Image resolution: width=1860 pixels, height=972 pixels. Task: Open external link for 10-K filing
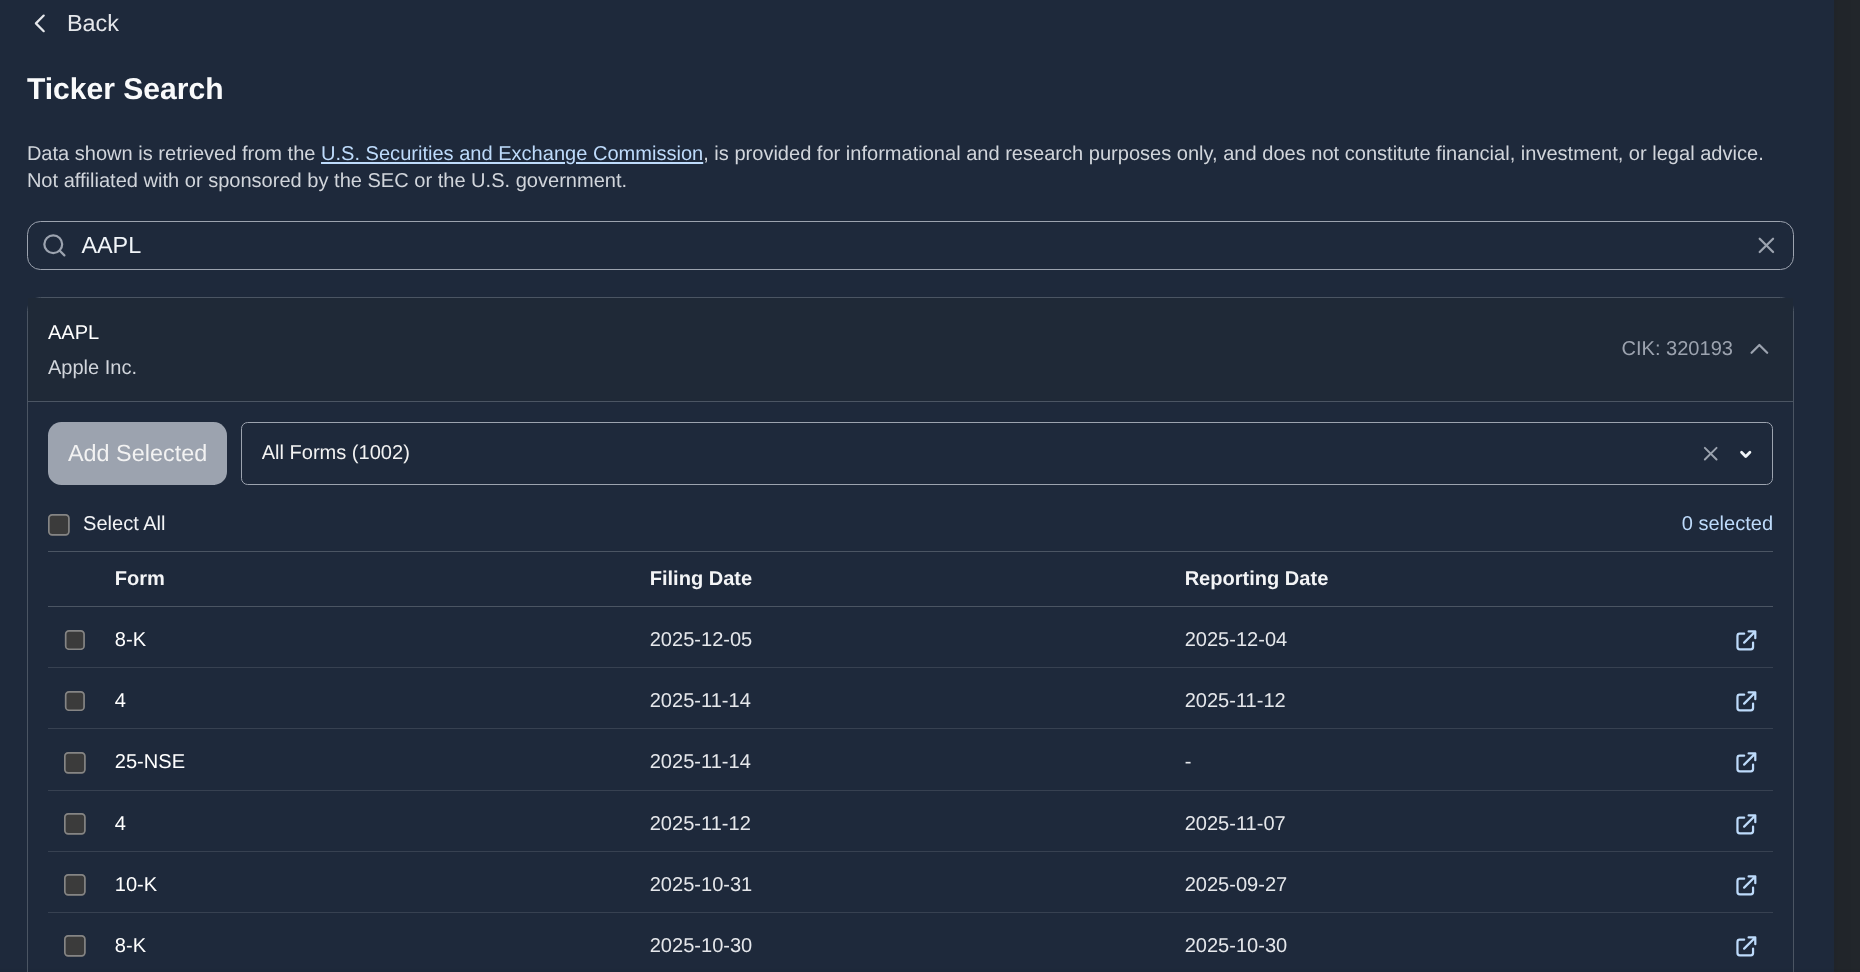tap(1746, 885)
